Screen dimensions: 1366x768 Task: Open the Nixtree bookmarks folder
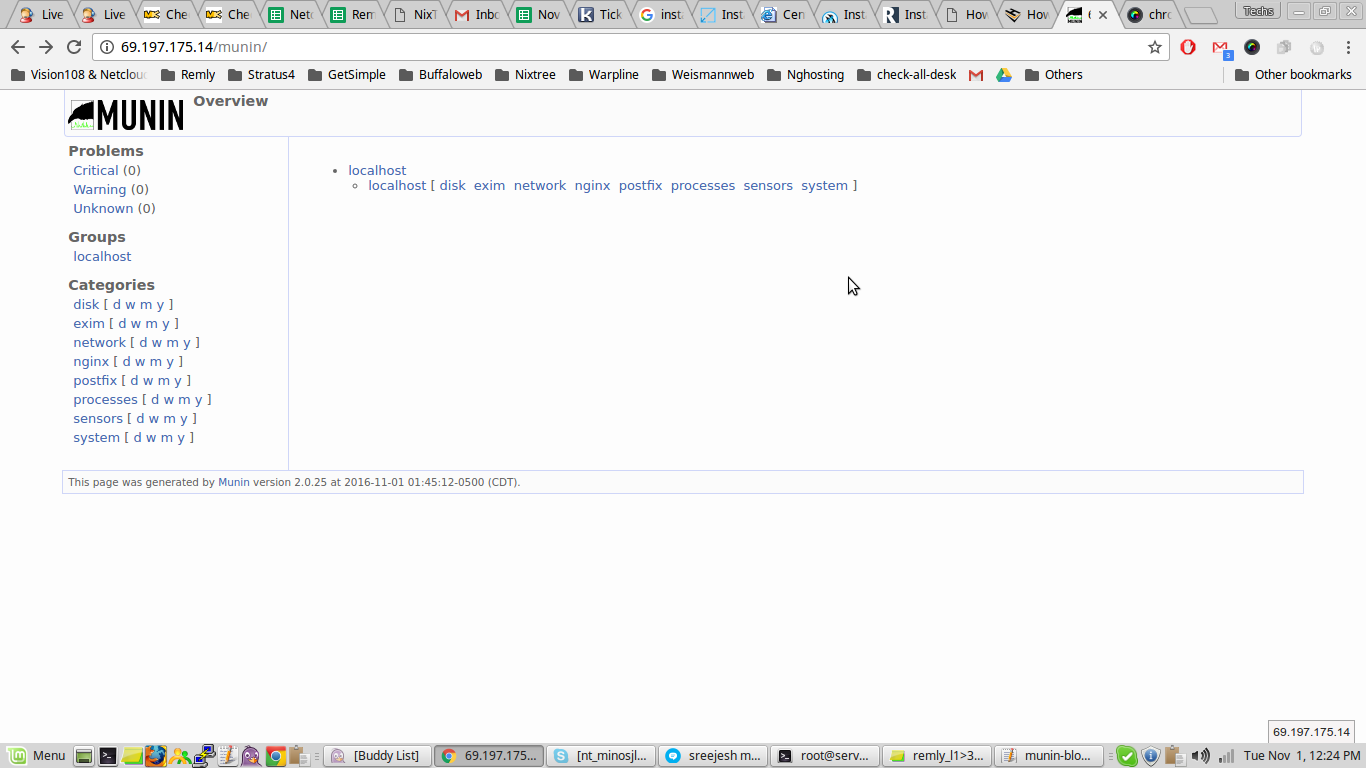[x=525, y=75]
